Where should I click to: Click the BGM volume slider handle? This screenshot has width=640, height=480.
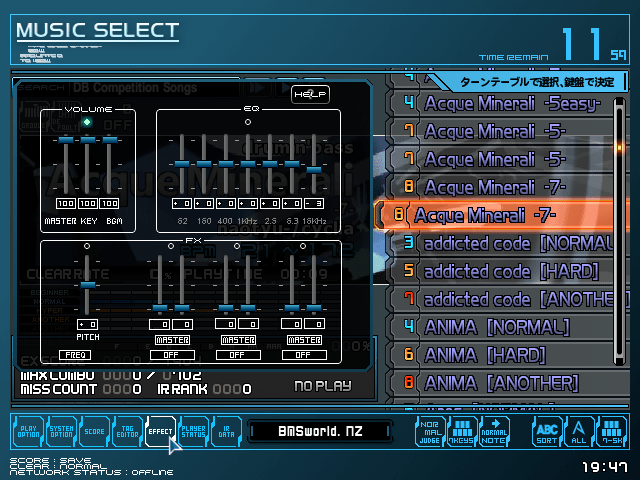tap(110, 140)
